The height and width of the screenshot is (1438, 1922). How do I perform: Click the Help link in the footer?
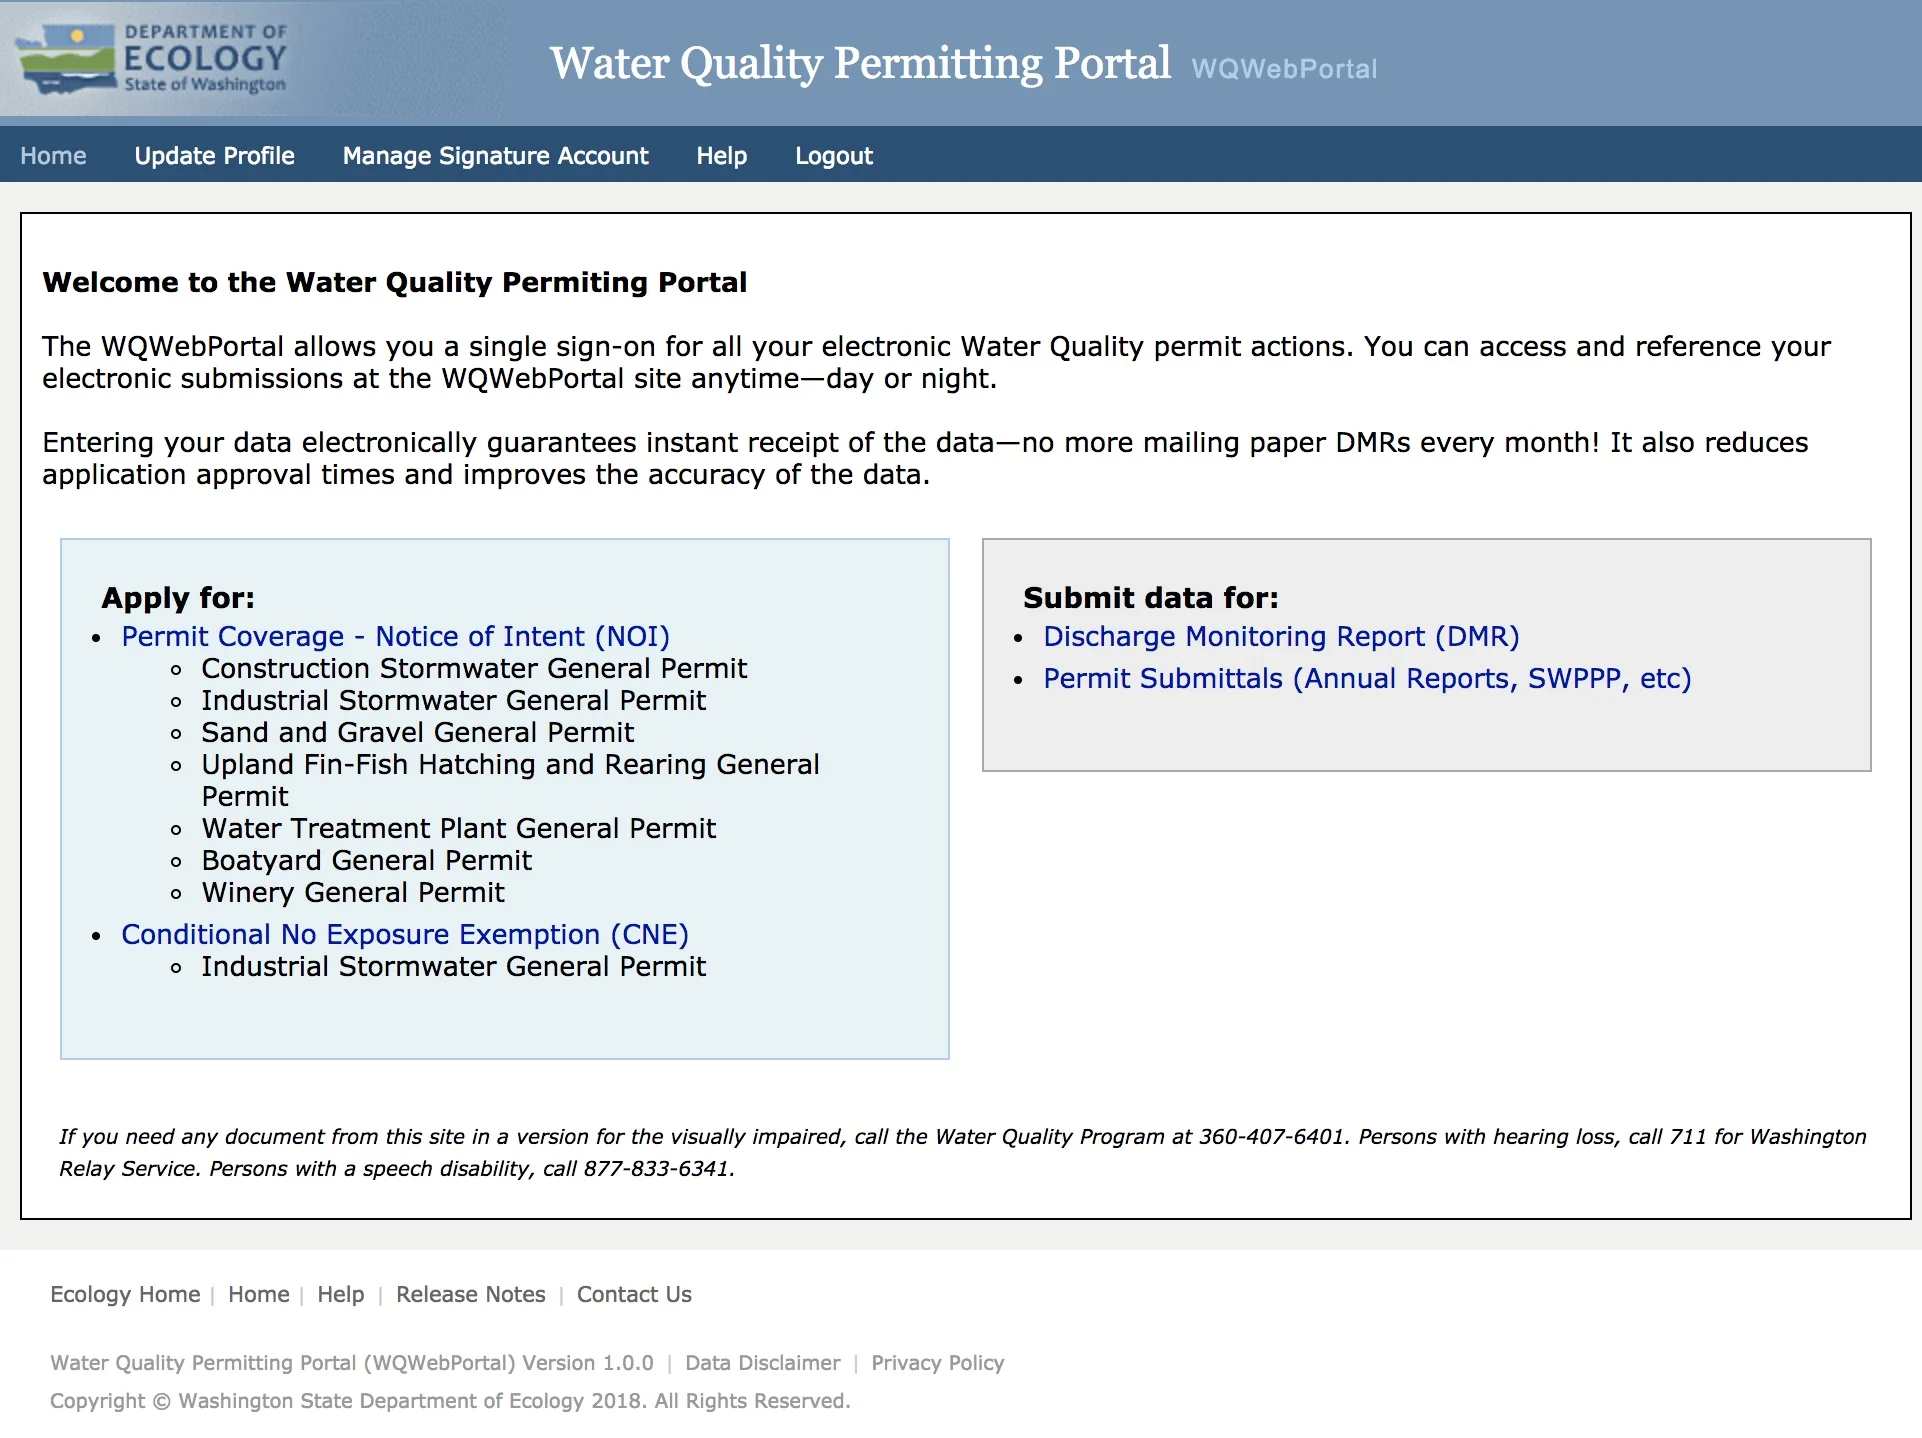coord(340,1295)
